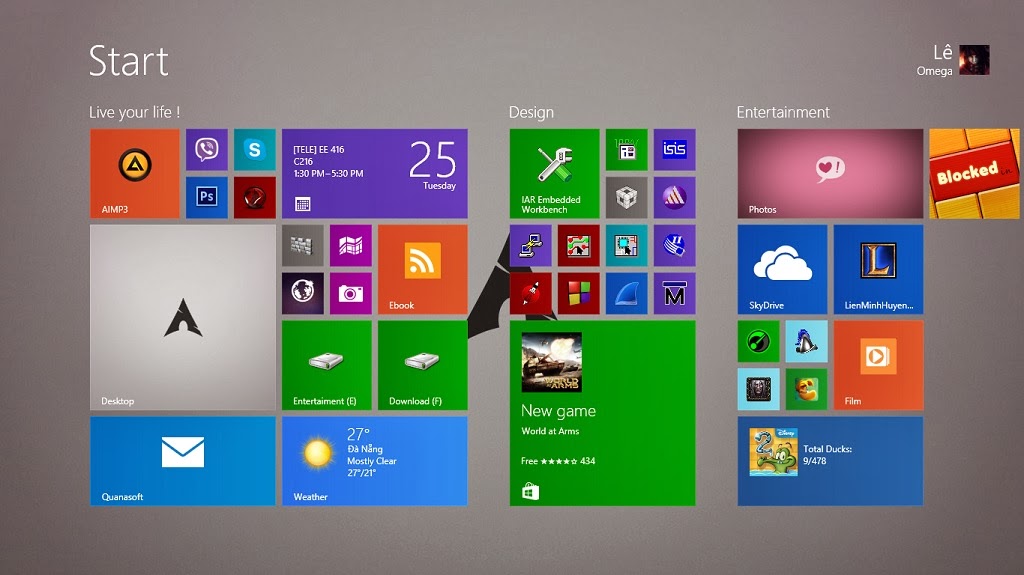This screenshot has width=1024, height=575.
Task: Open the Desktop tile
Action: coord(183,318)
